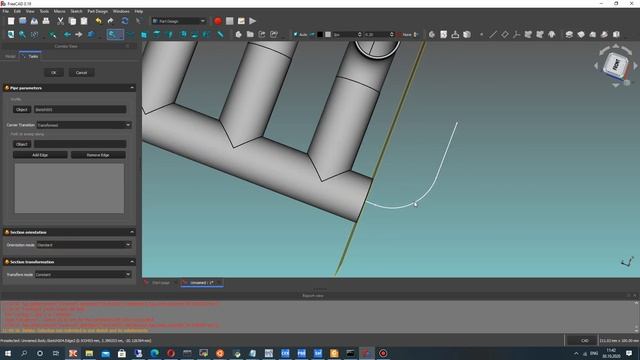Click the Remove Edge button

pyautogui.click(x=98, y=155)
